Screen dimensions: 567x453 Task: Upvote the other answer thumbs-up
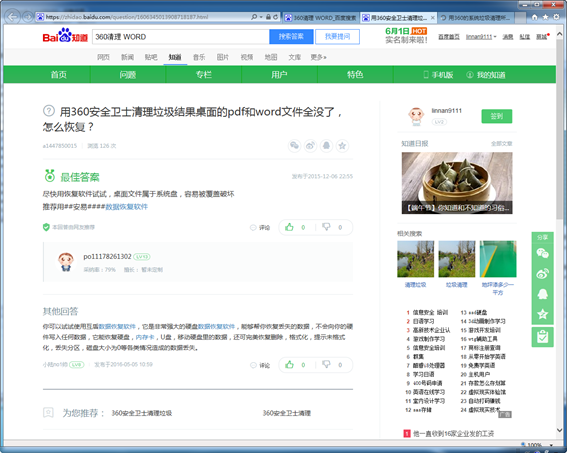click(289, 365)
